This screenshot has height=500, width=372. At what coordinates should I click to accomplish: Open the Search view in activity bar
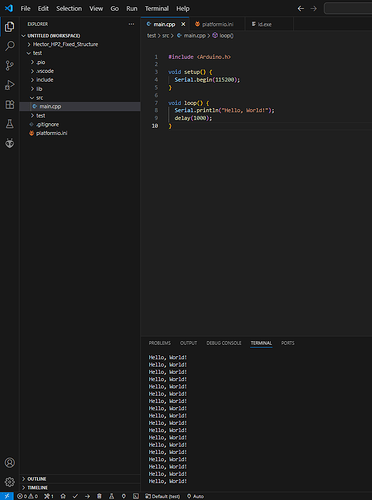point(10,46)
